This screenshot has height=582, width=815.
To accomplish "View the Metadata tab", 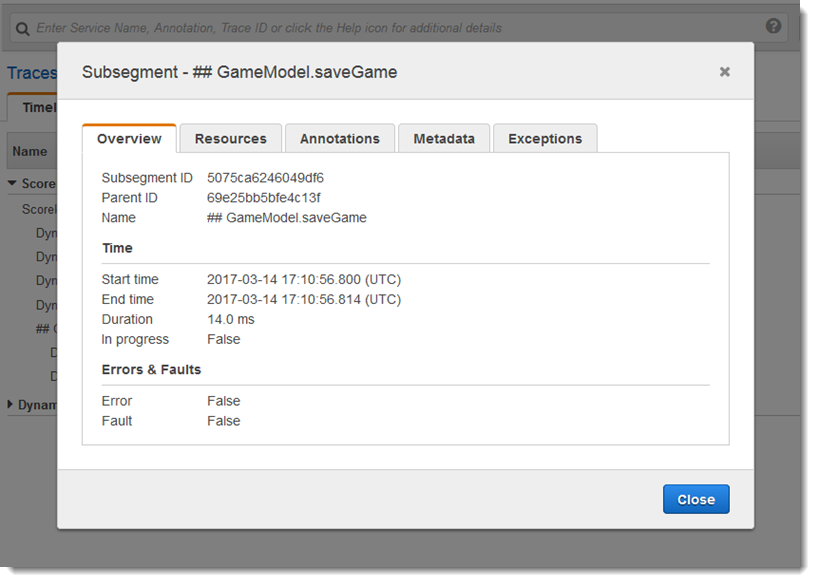I will 444,138.
